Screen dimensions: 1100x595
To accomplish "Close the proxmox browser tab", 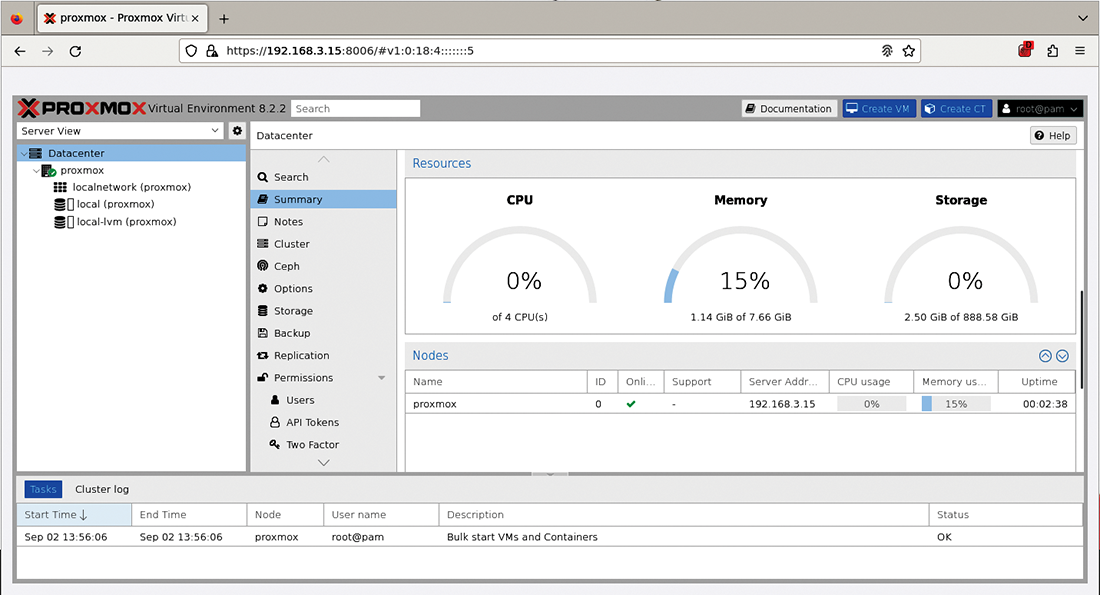I will pyautogui.click(x=195, y=18).
